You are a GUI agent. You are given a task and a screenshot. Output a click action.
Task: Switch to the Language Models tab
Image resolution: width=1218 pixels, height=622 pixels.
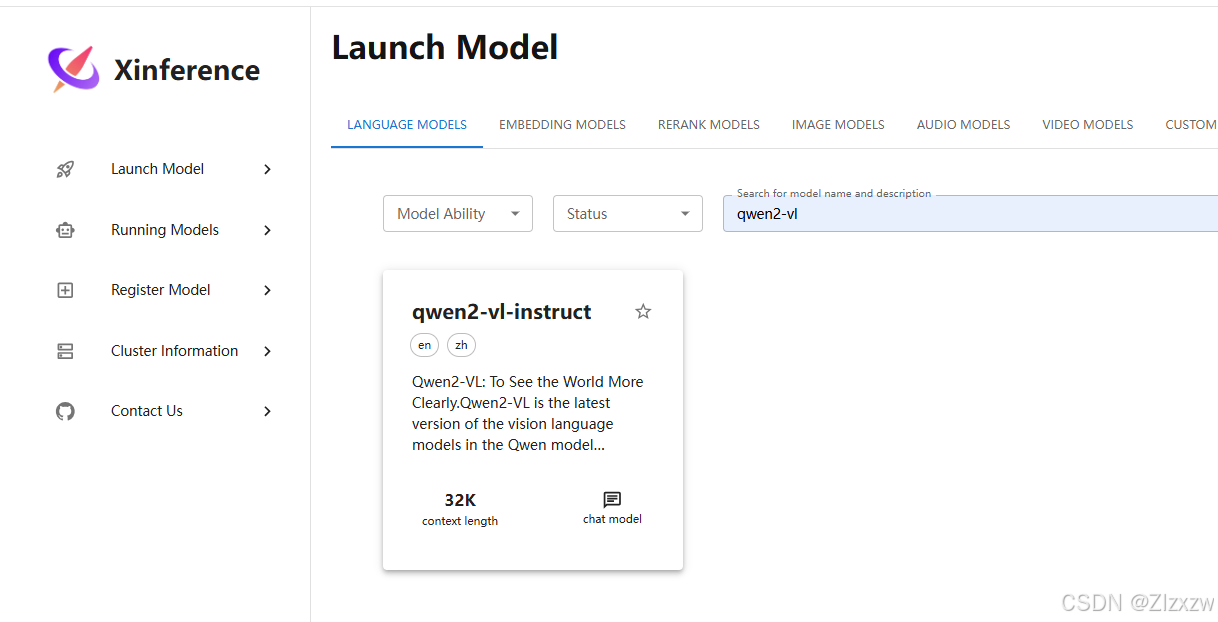click(407, 125)
